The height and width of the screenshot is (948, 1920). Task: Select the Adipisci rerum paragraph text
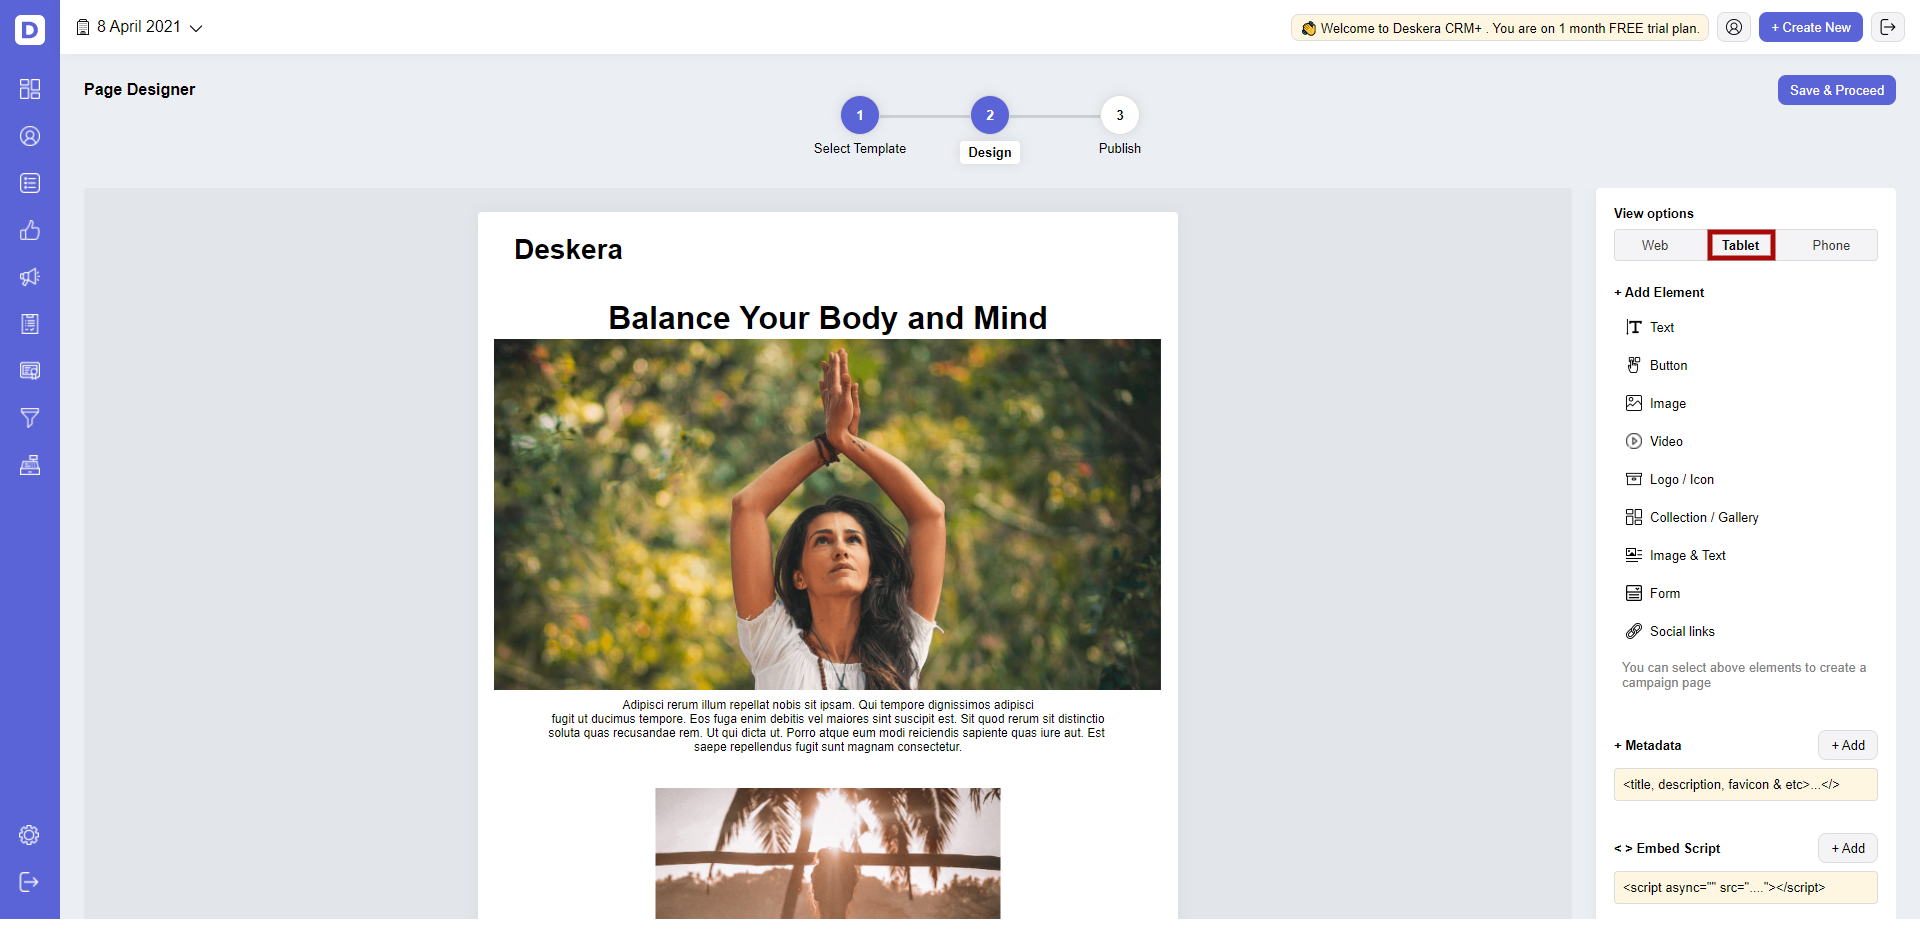(x=827, y=726)
